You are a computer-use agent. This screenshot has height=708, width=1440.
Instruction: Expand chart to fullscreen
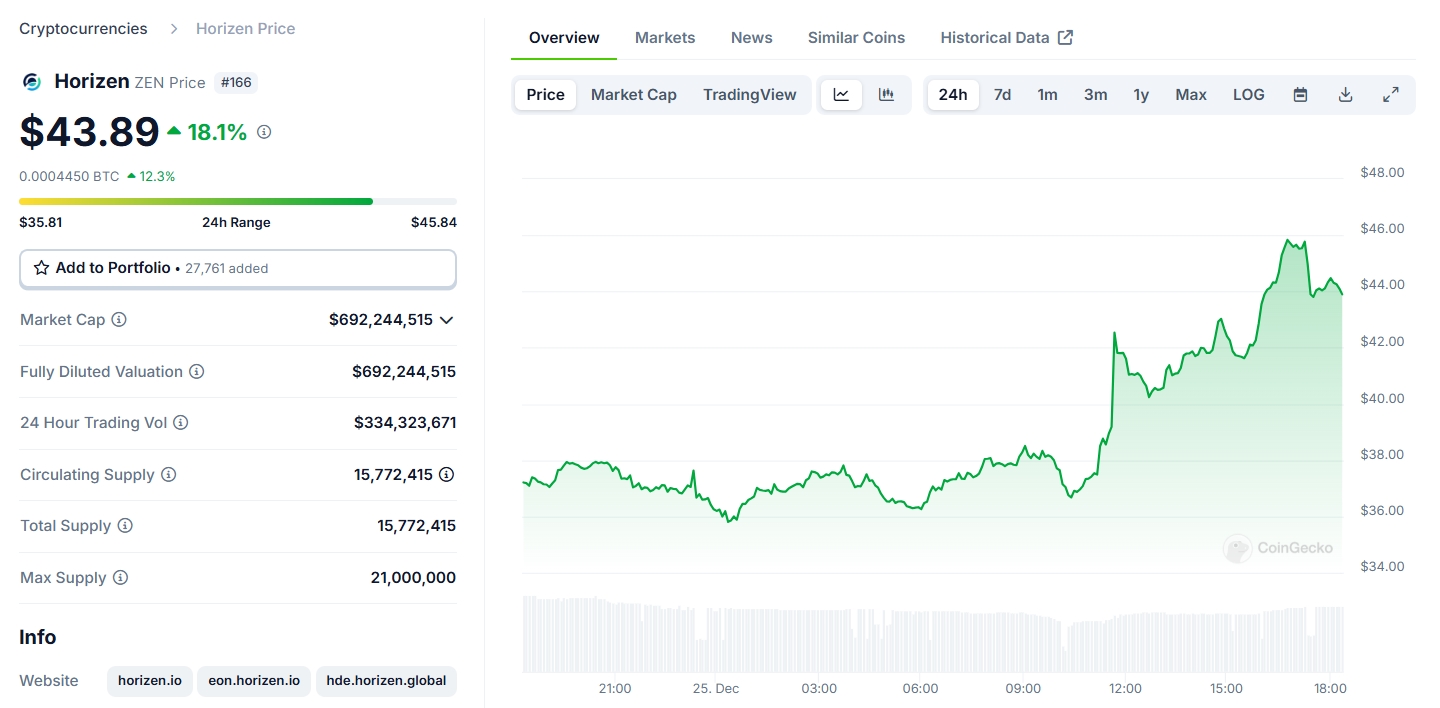coord(1390,95)
